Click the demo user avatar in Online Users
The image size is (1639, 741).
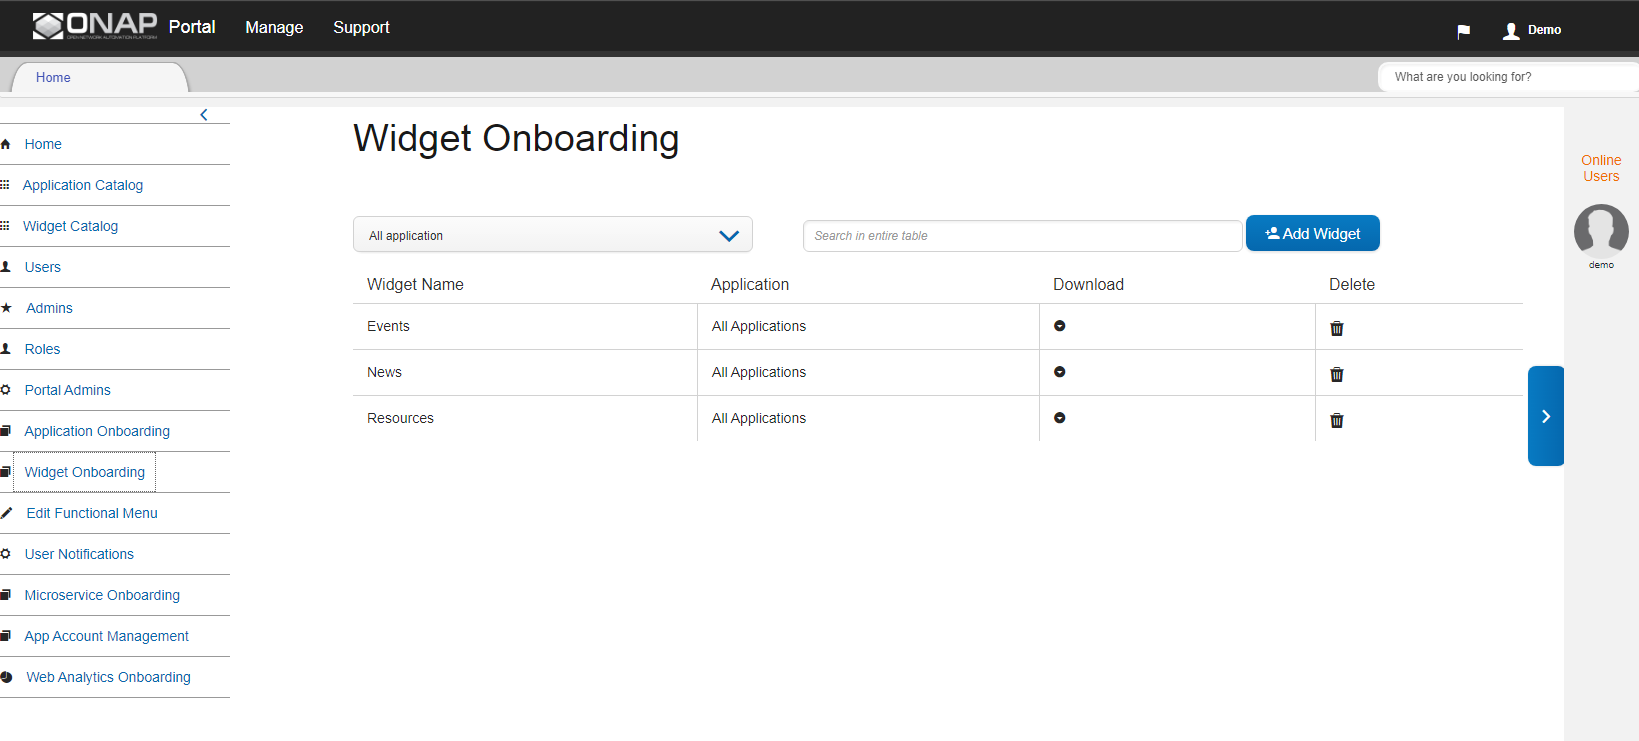(1601, 231)
